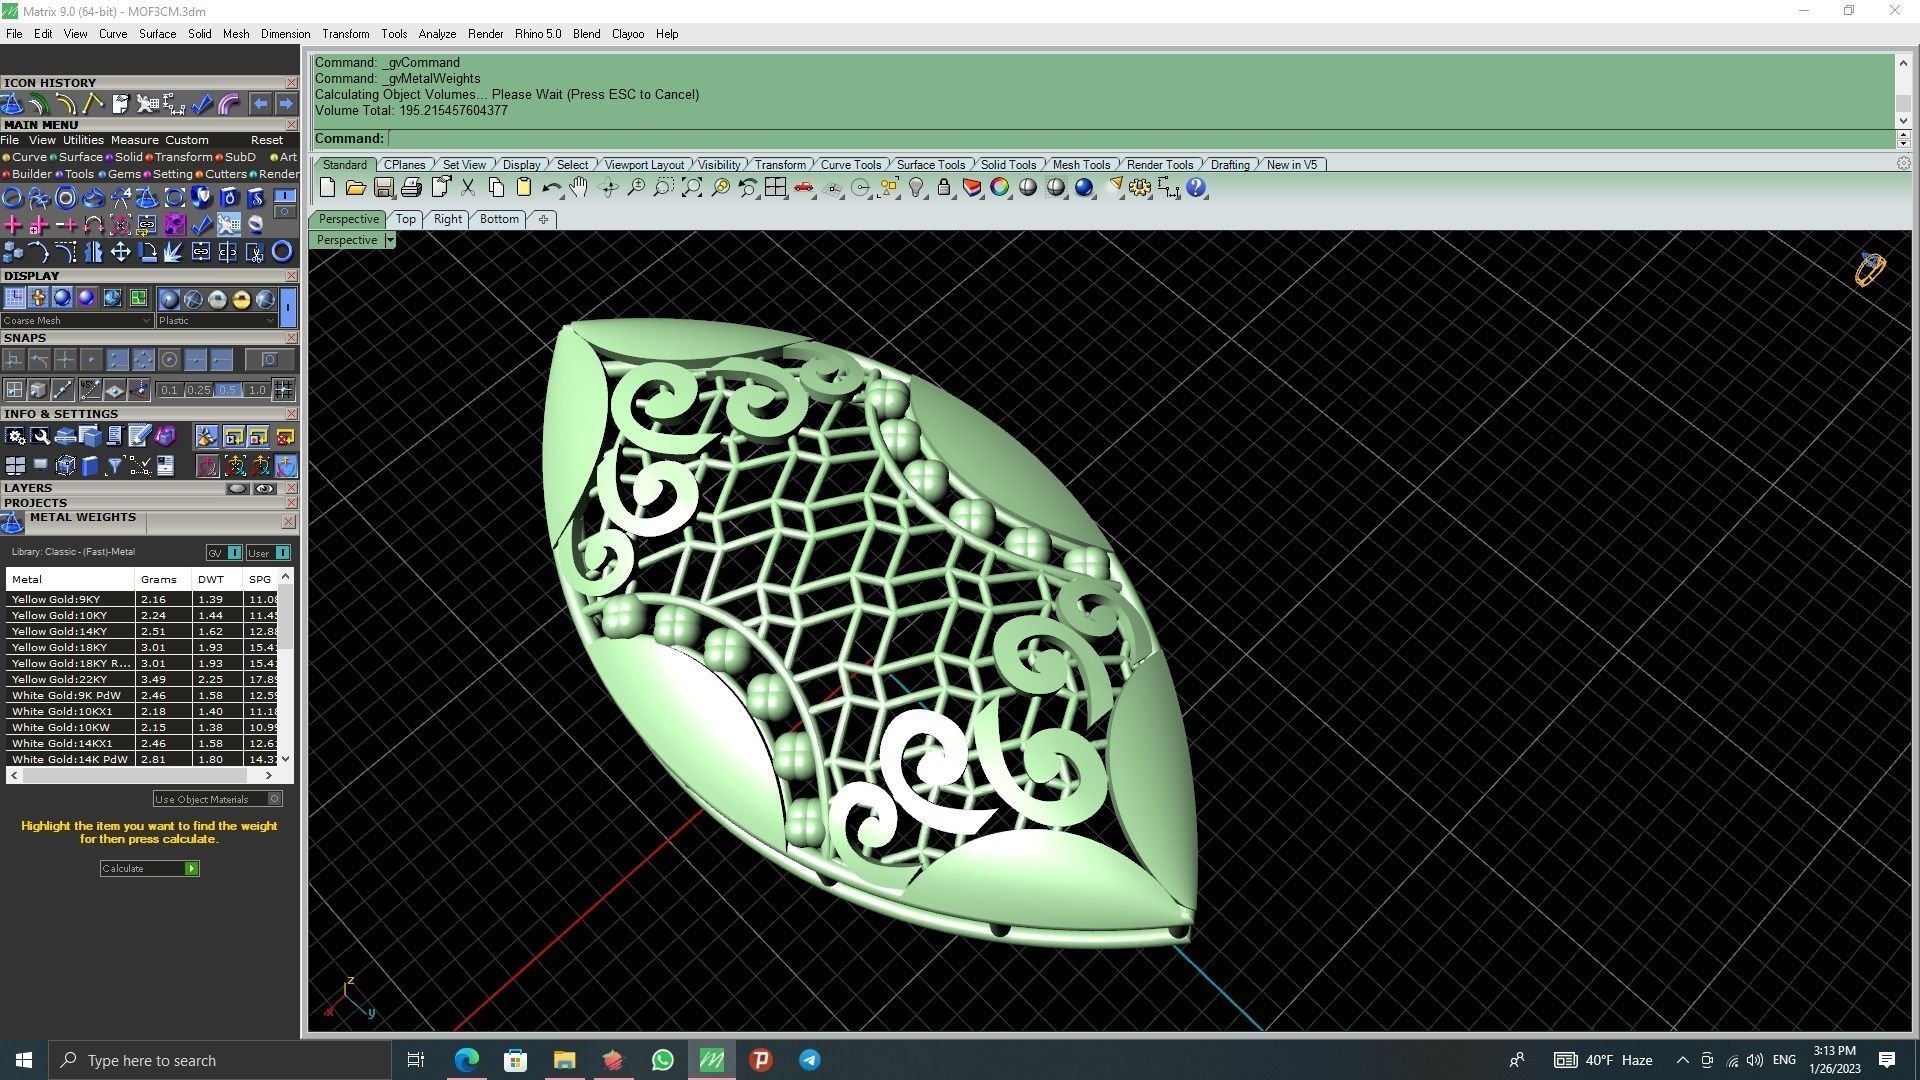Expand the Perspective viewport title dropdown arrow

click(390, 240)
